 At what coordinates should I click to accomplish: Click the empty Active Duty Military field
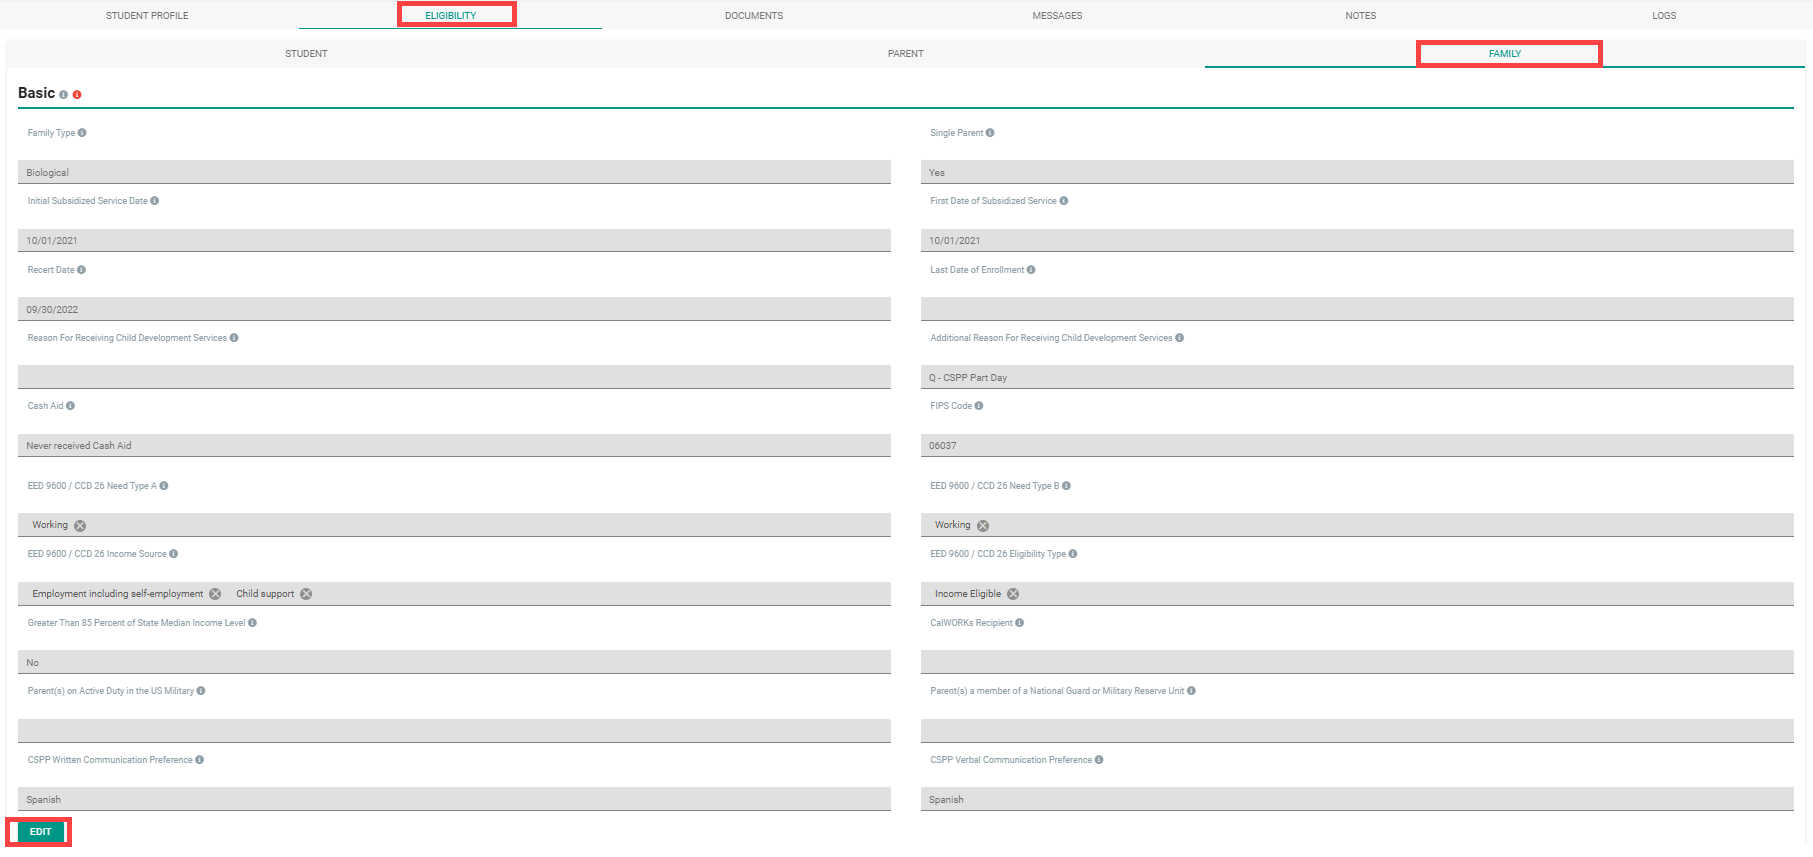(454, 731)
